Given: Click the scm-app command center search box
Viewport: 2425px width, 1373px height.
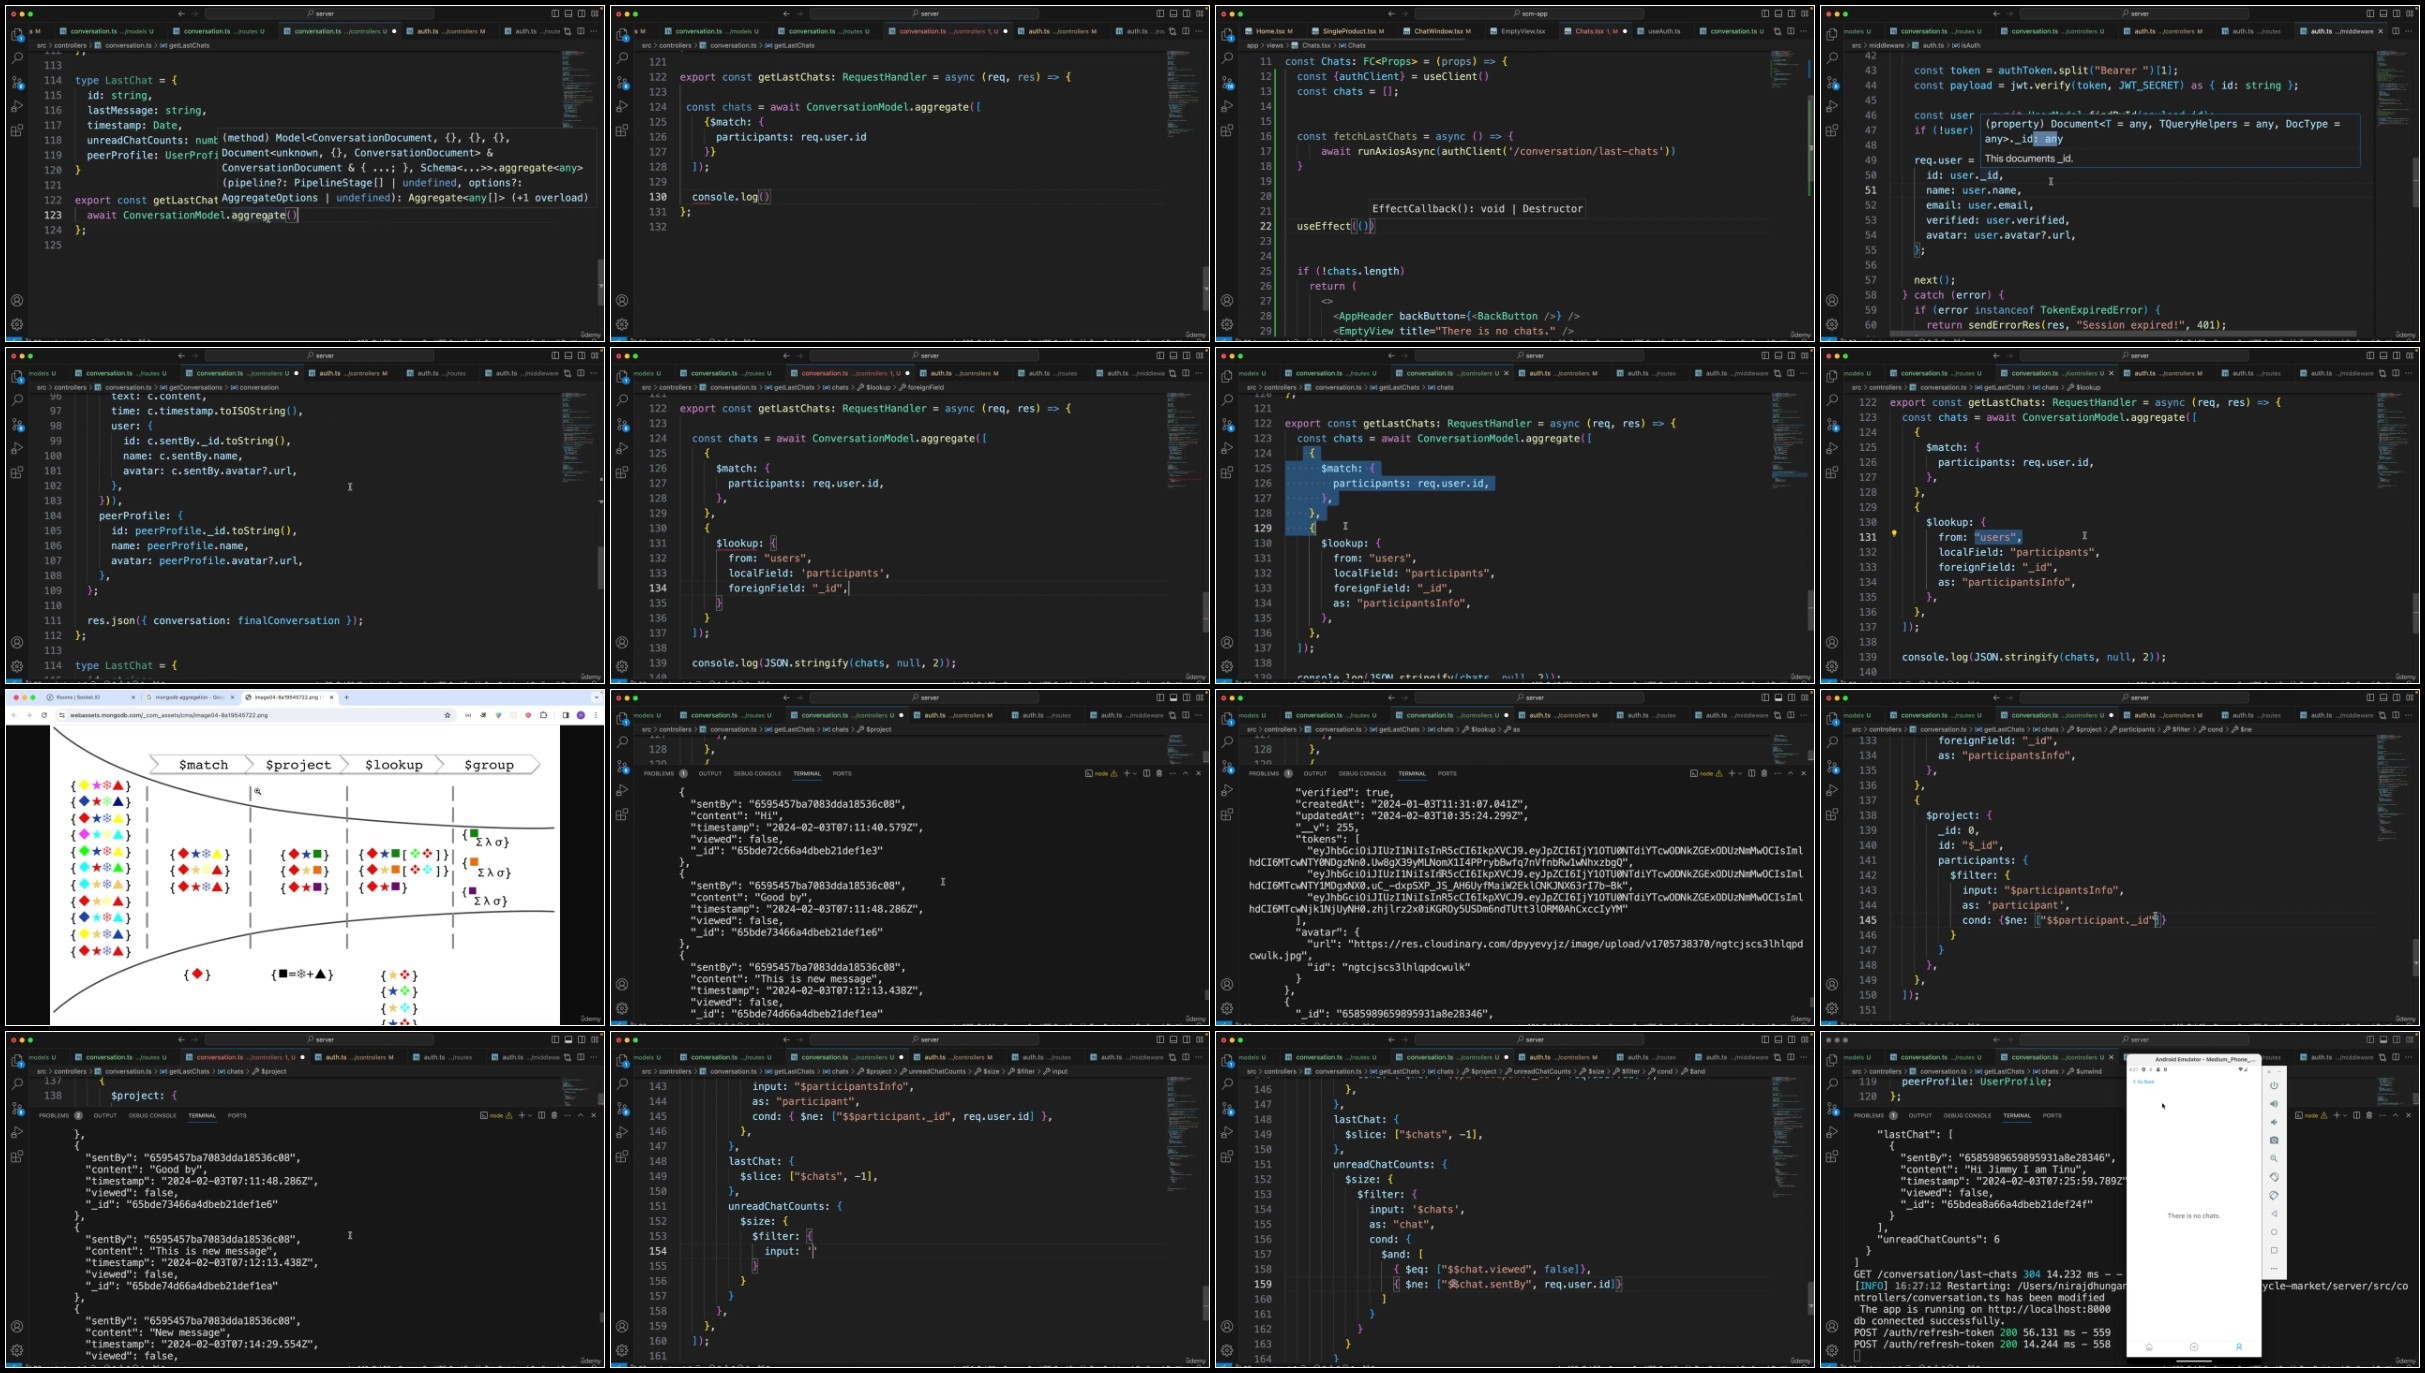Looking at the screenshot, I should pyautogui.click(x=1529, y=14).
